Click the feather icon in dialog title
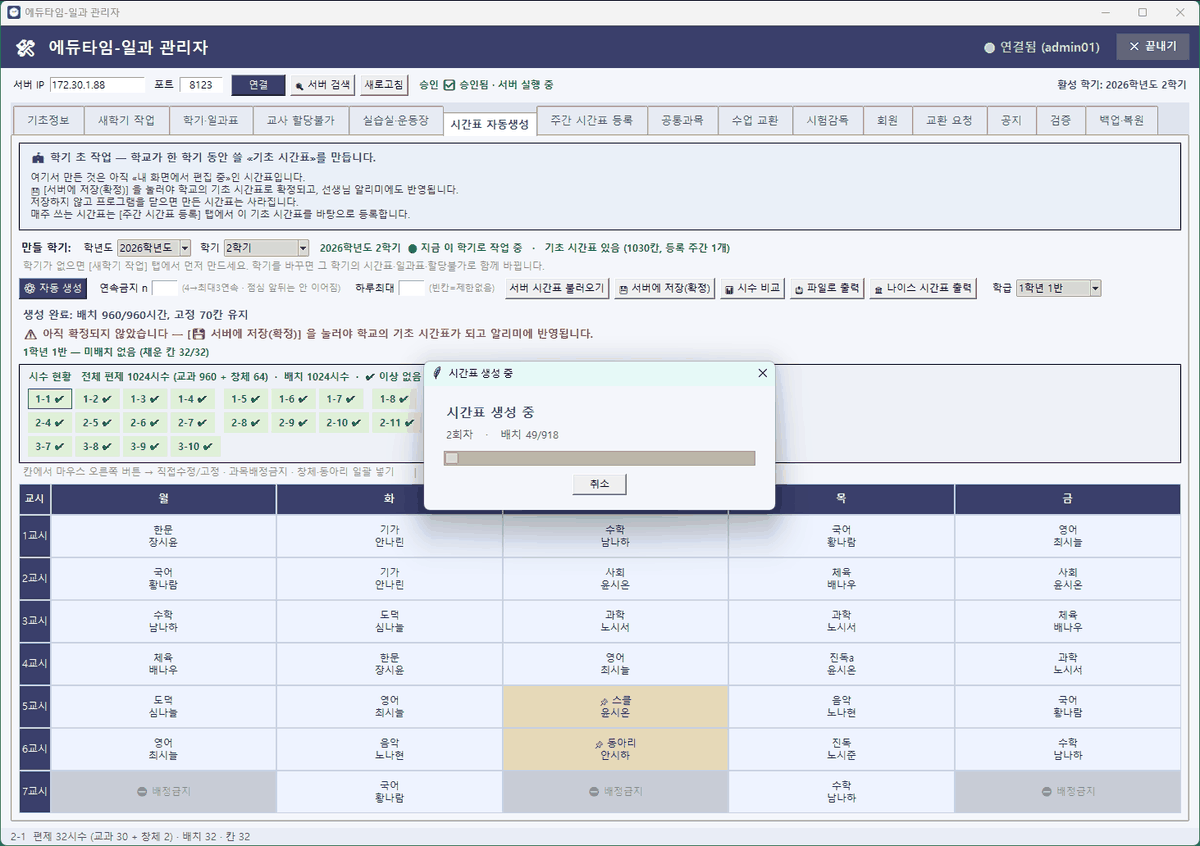Image resolution: width=1200 pixels, height=846 pixels. 437,373
